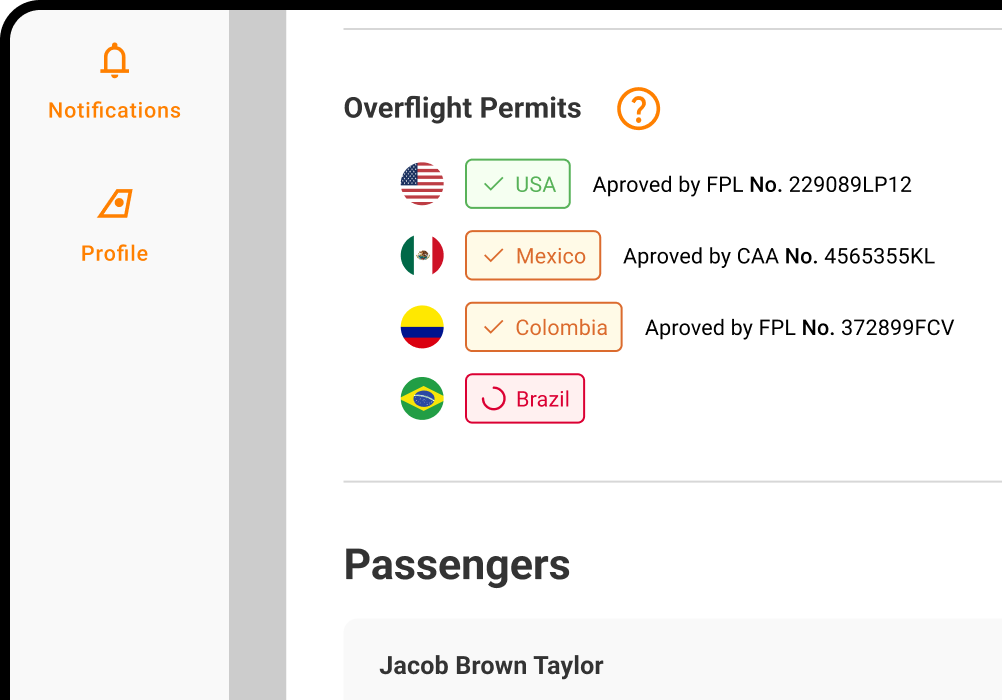Select the Mexico flag icon

click(422, 255)
